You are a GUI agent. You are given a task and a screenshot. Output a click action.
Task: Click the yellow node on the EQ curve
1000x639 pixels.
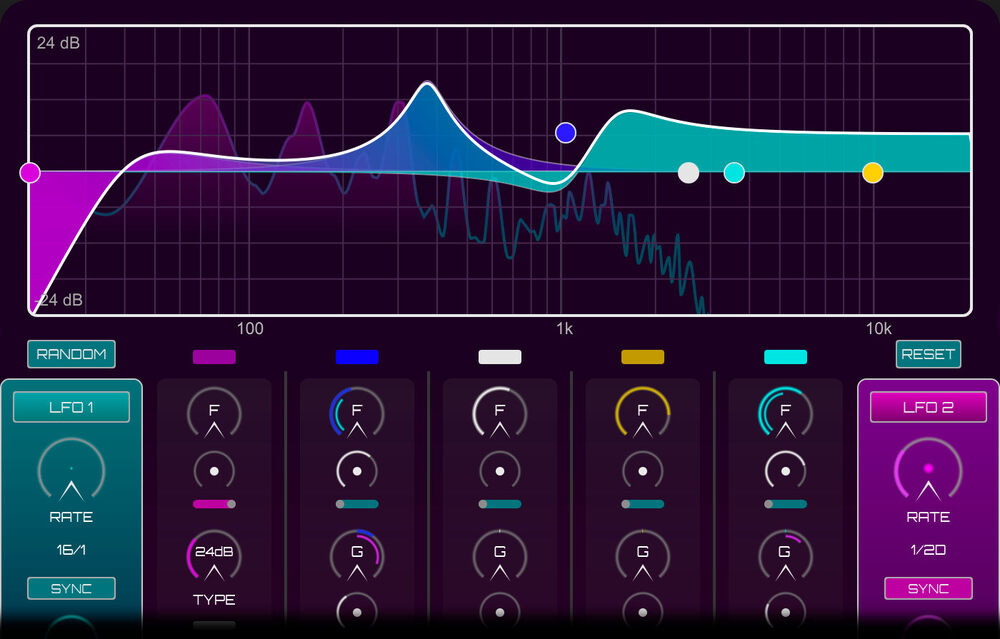coord(872,172)
